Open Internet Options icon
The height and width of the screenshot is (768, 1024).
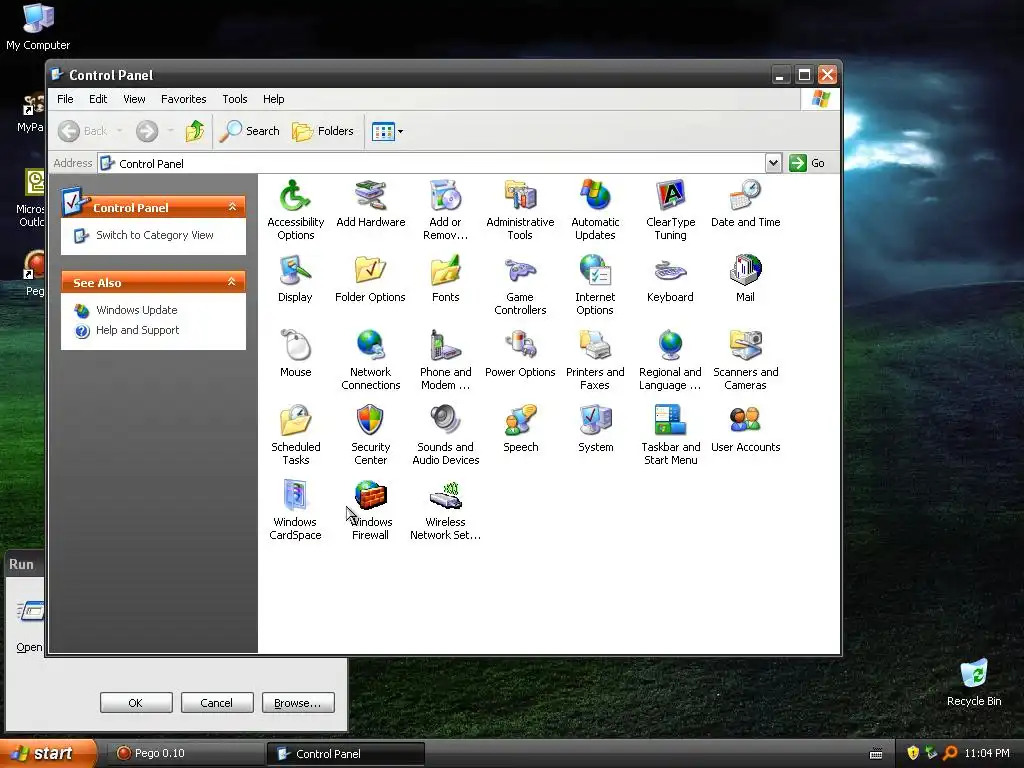[595, 270]
